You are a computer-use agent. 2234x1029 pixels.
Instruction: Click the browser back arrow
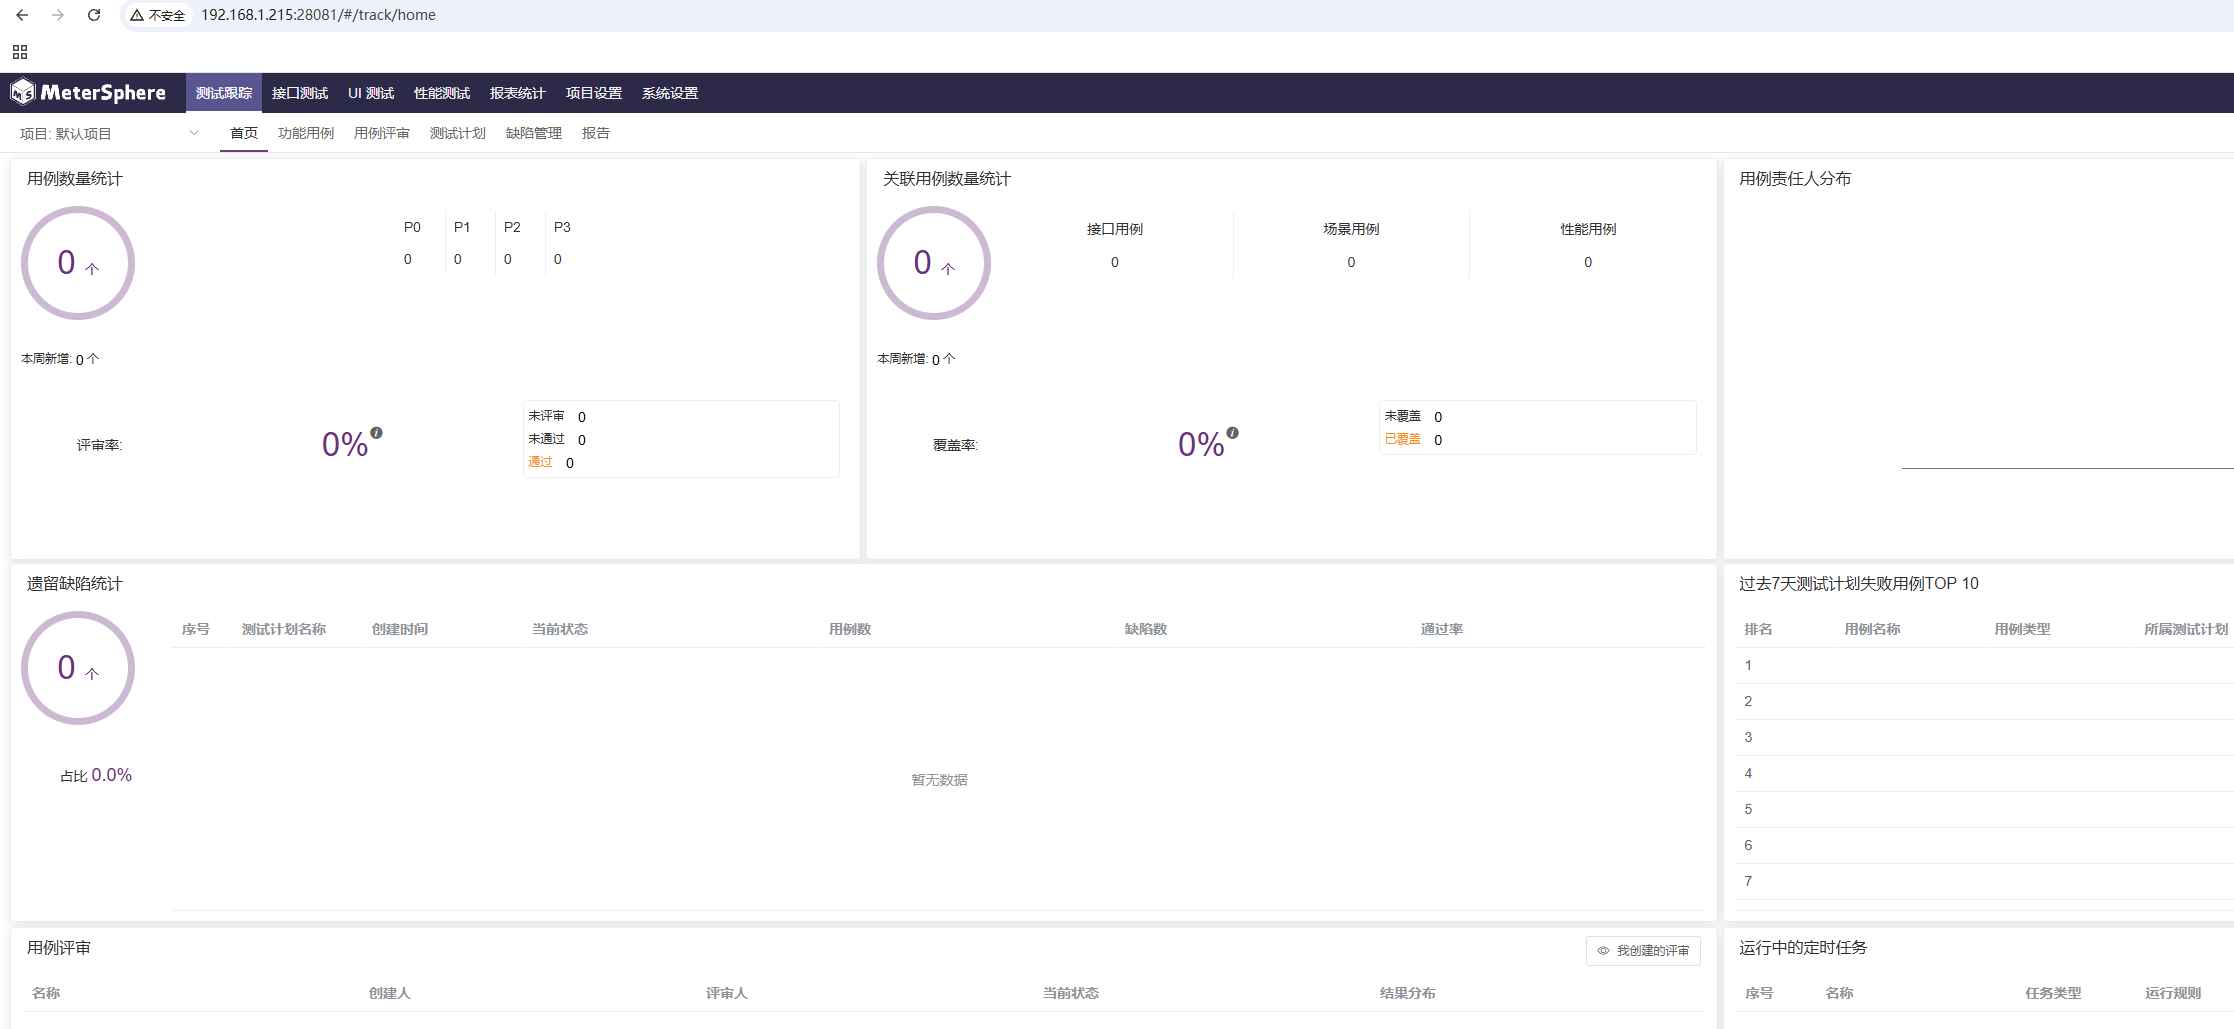pyautogui.click(x=22, y=15)
